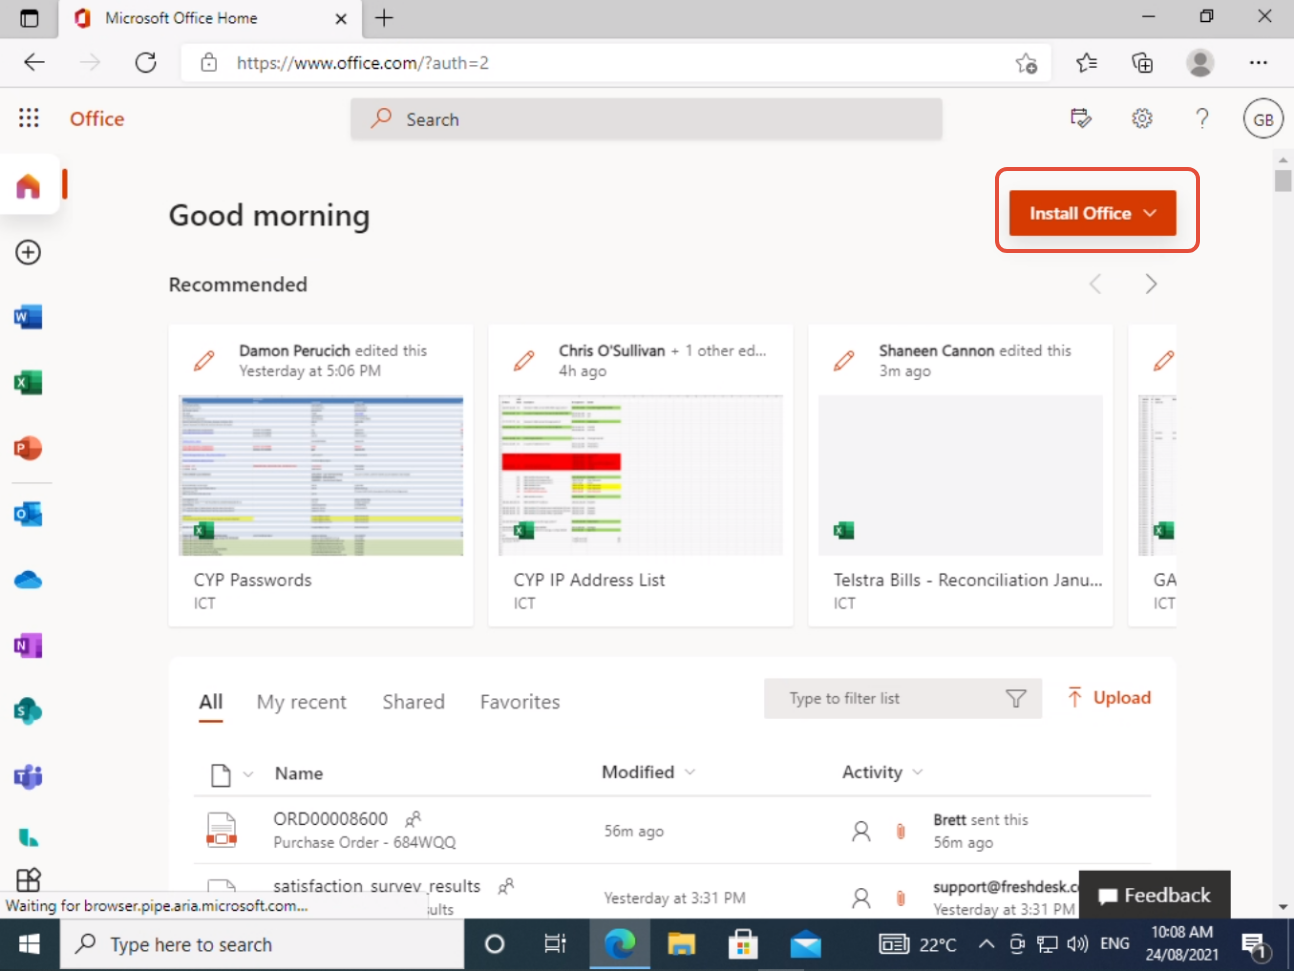Viewport: 1294px width, 971px height.
Task: Open the Bookings app in sidebar
Action: [x=28, y=837]
